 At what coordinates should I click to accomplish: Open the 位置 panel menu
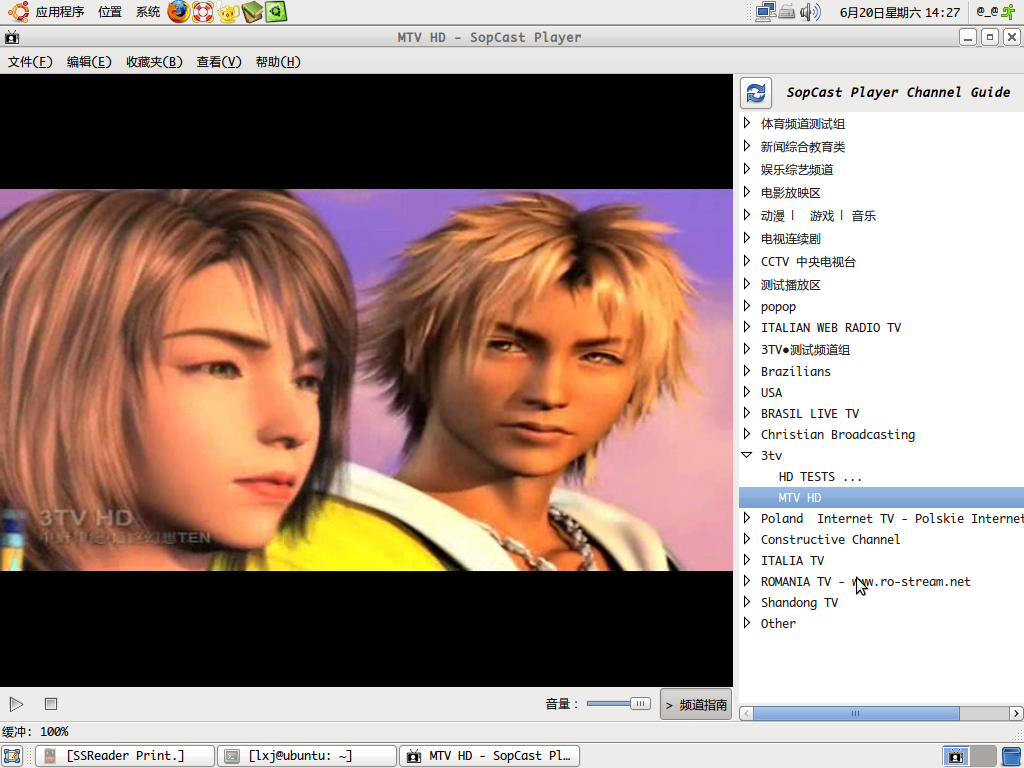click(x=110, y=12)
